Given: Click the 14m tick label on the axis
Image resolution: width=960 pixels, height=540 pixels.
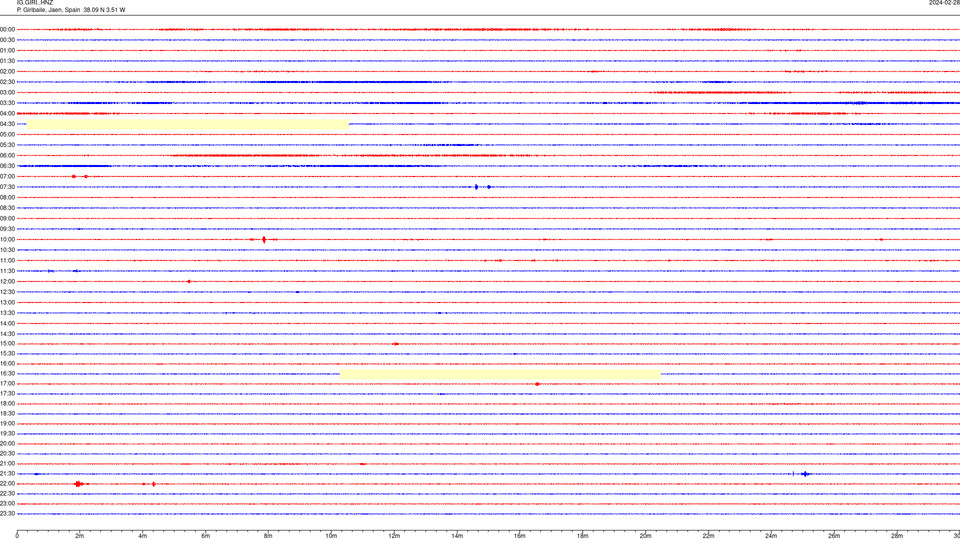Looking at the screenshot, I should point(457,536).
